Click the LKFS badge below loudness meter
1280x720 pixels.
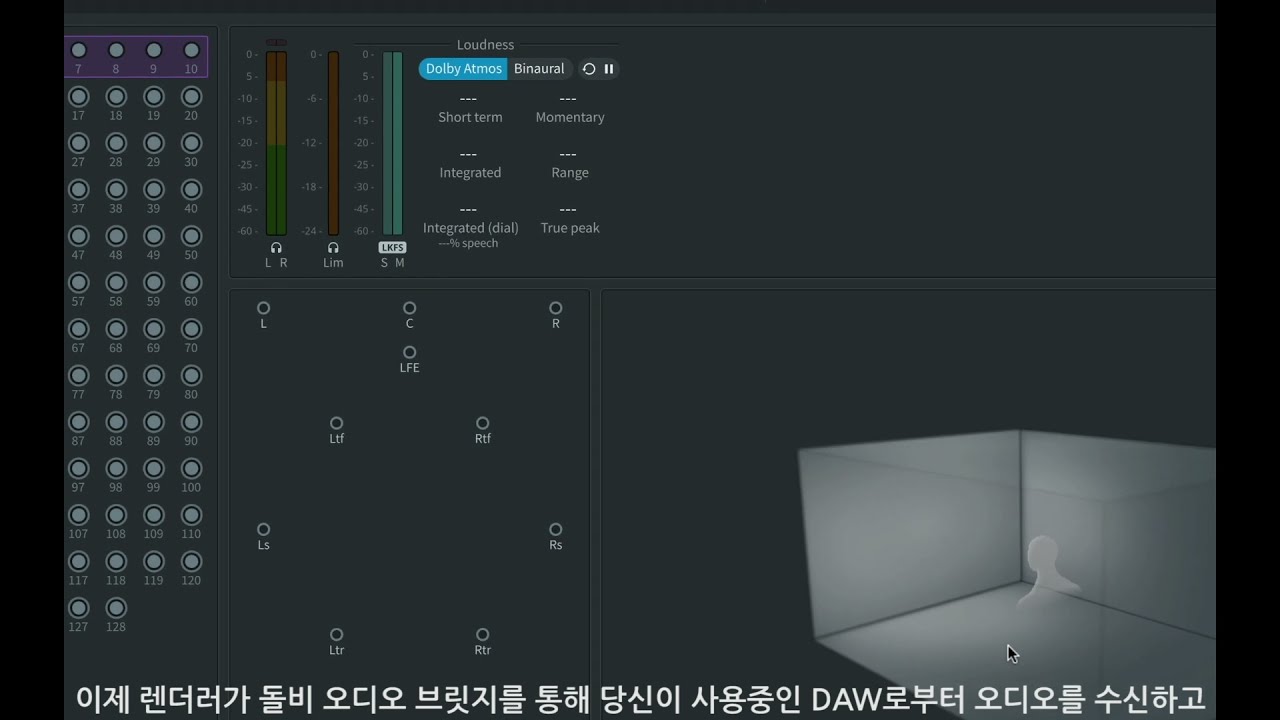(x=392, y=247)
